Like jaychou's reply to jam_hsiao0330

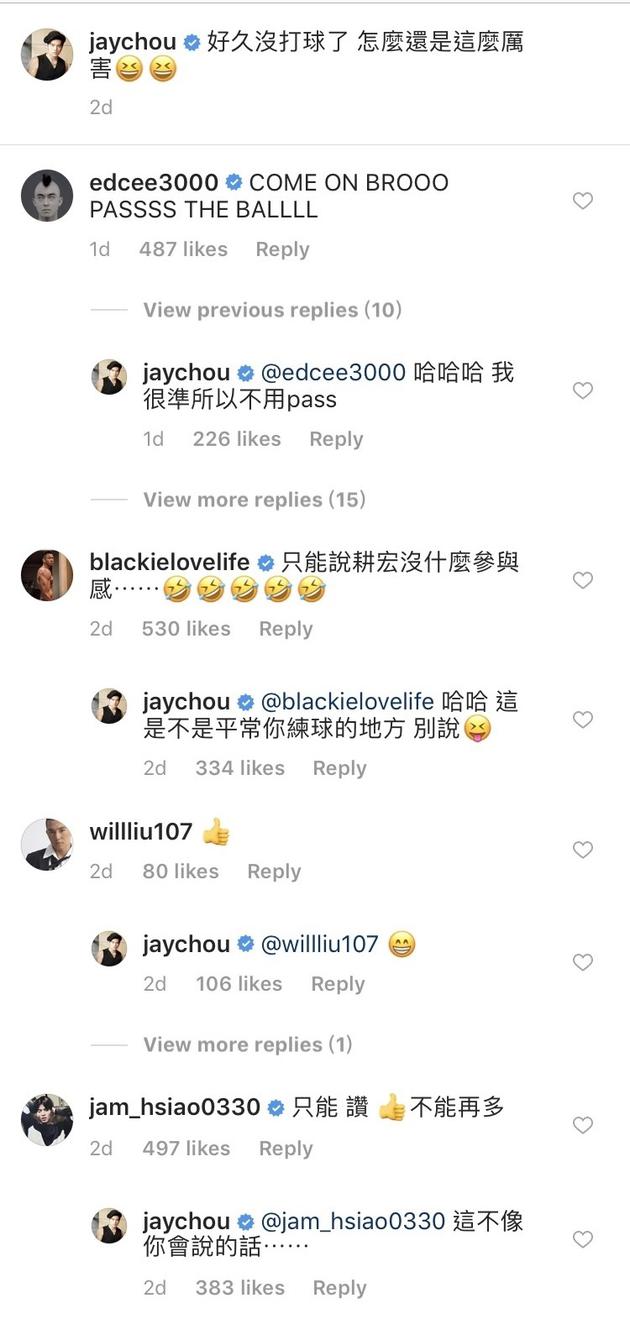click(x=582, y=1239)
